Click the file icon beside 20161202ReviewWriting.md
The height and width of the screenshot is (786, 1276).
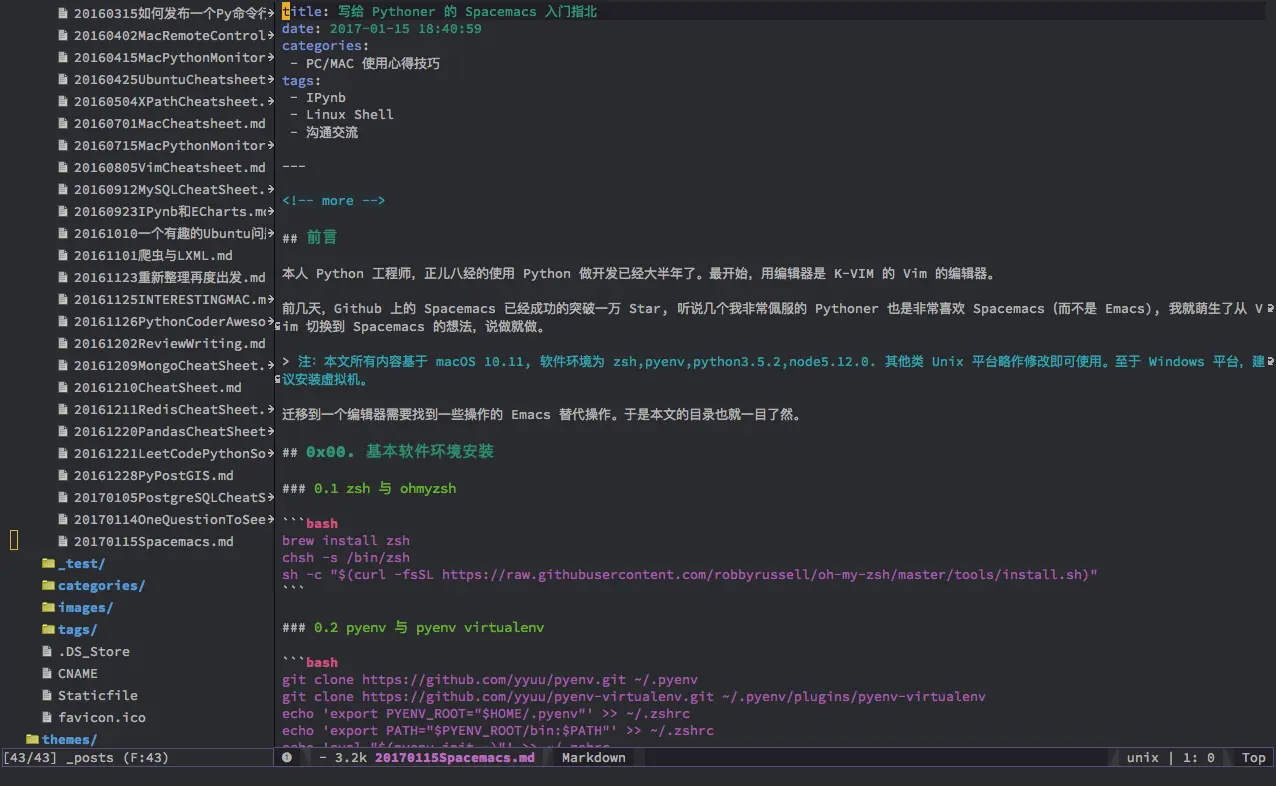[x=64, y=344]
